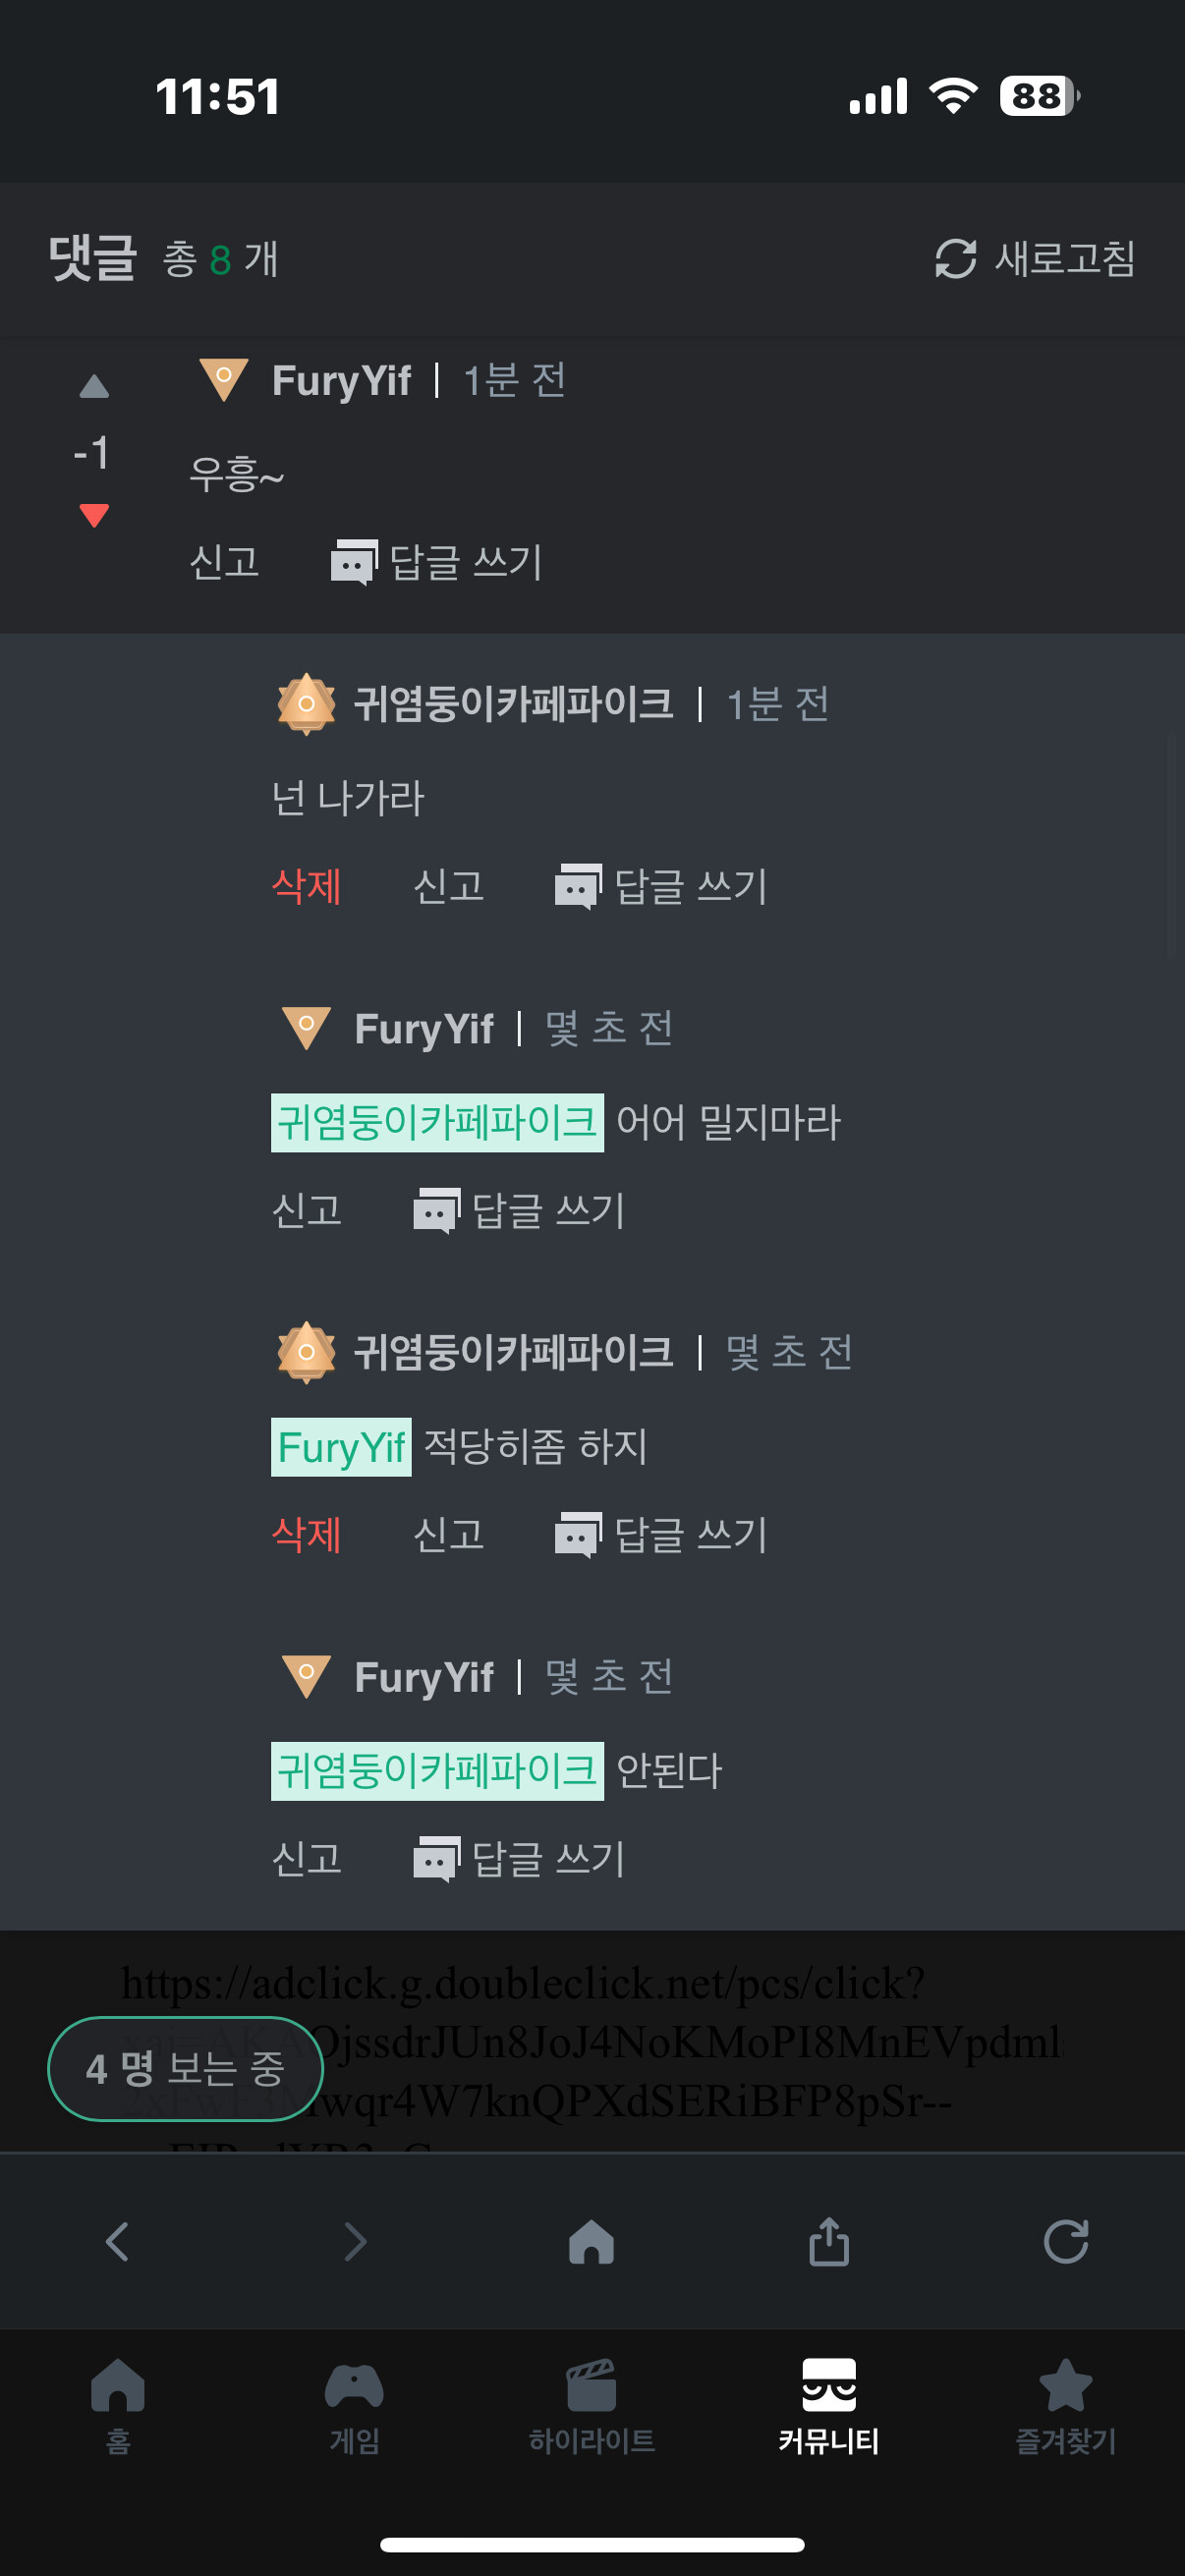This screenshot has width=1185, height=2576.
Task: Tap the refresh icon beside 새로고침
Action: pos(955,259)
